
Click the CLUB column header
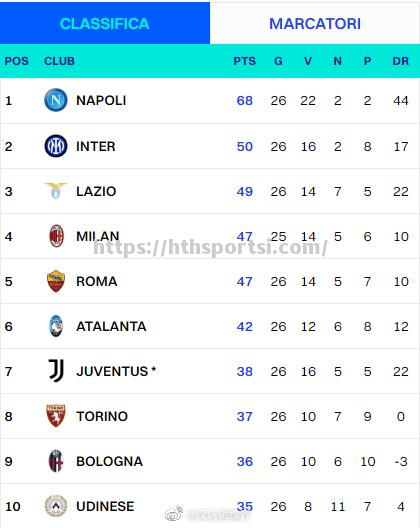(59, 61)
